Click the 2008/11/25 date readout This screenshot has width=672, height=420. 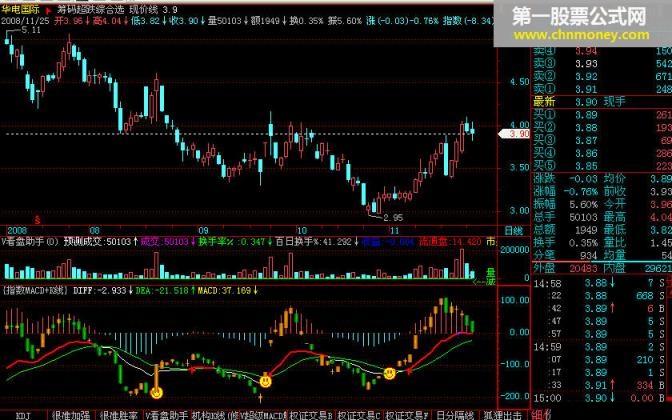[x=25, y=21]
